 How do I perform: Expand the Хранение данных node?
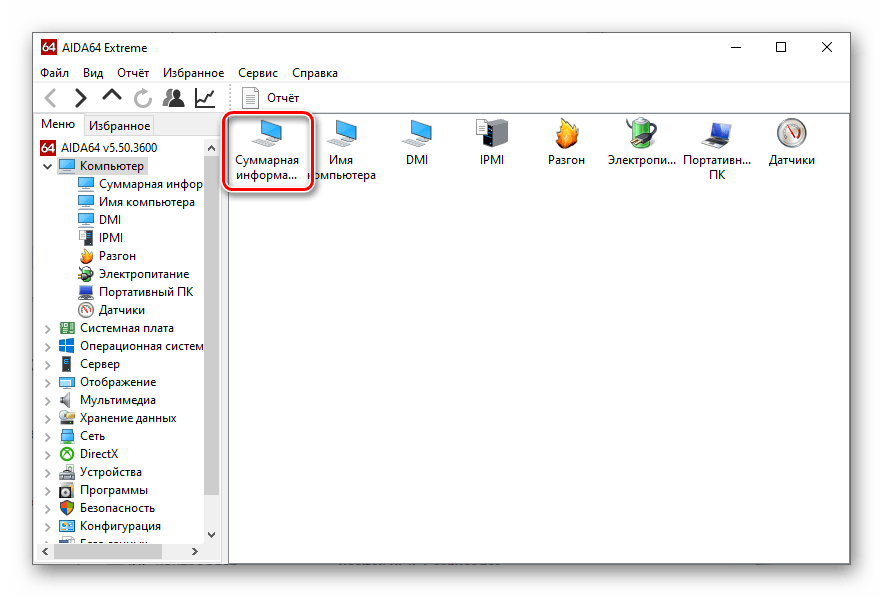click(47, 418)
